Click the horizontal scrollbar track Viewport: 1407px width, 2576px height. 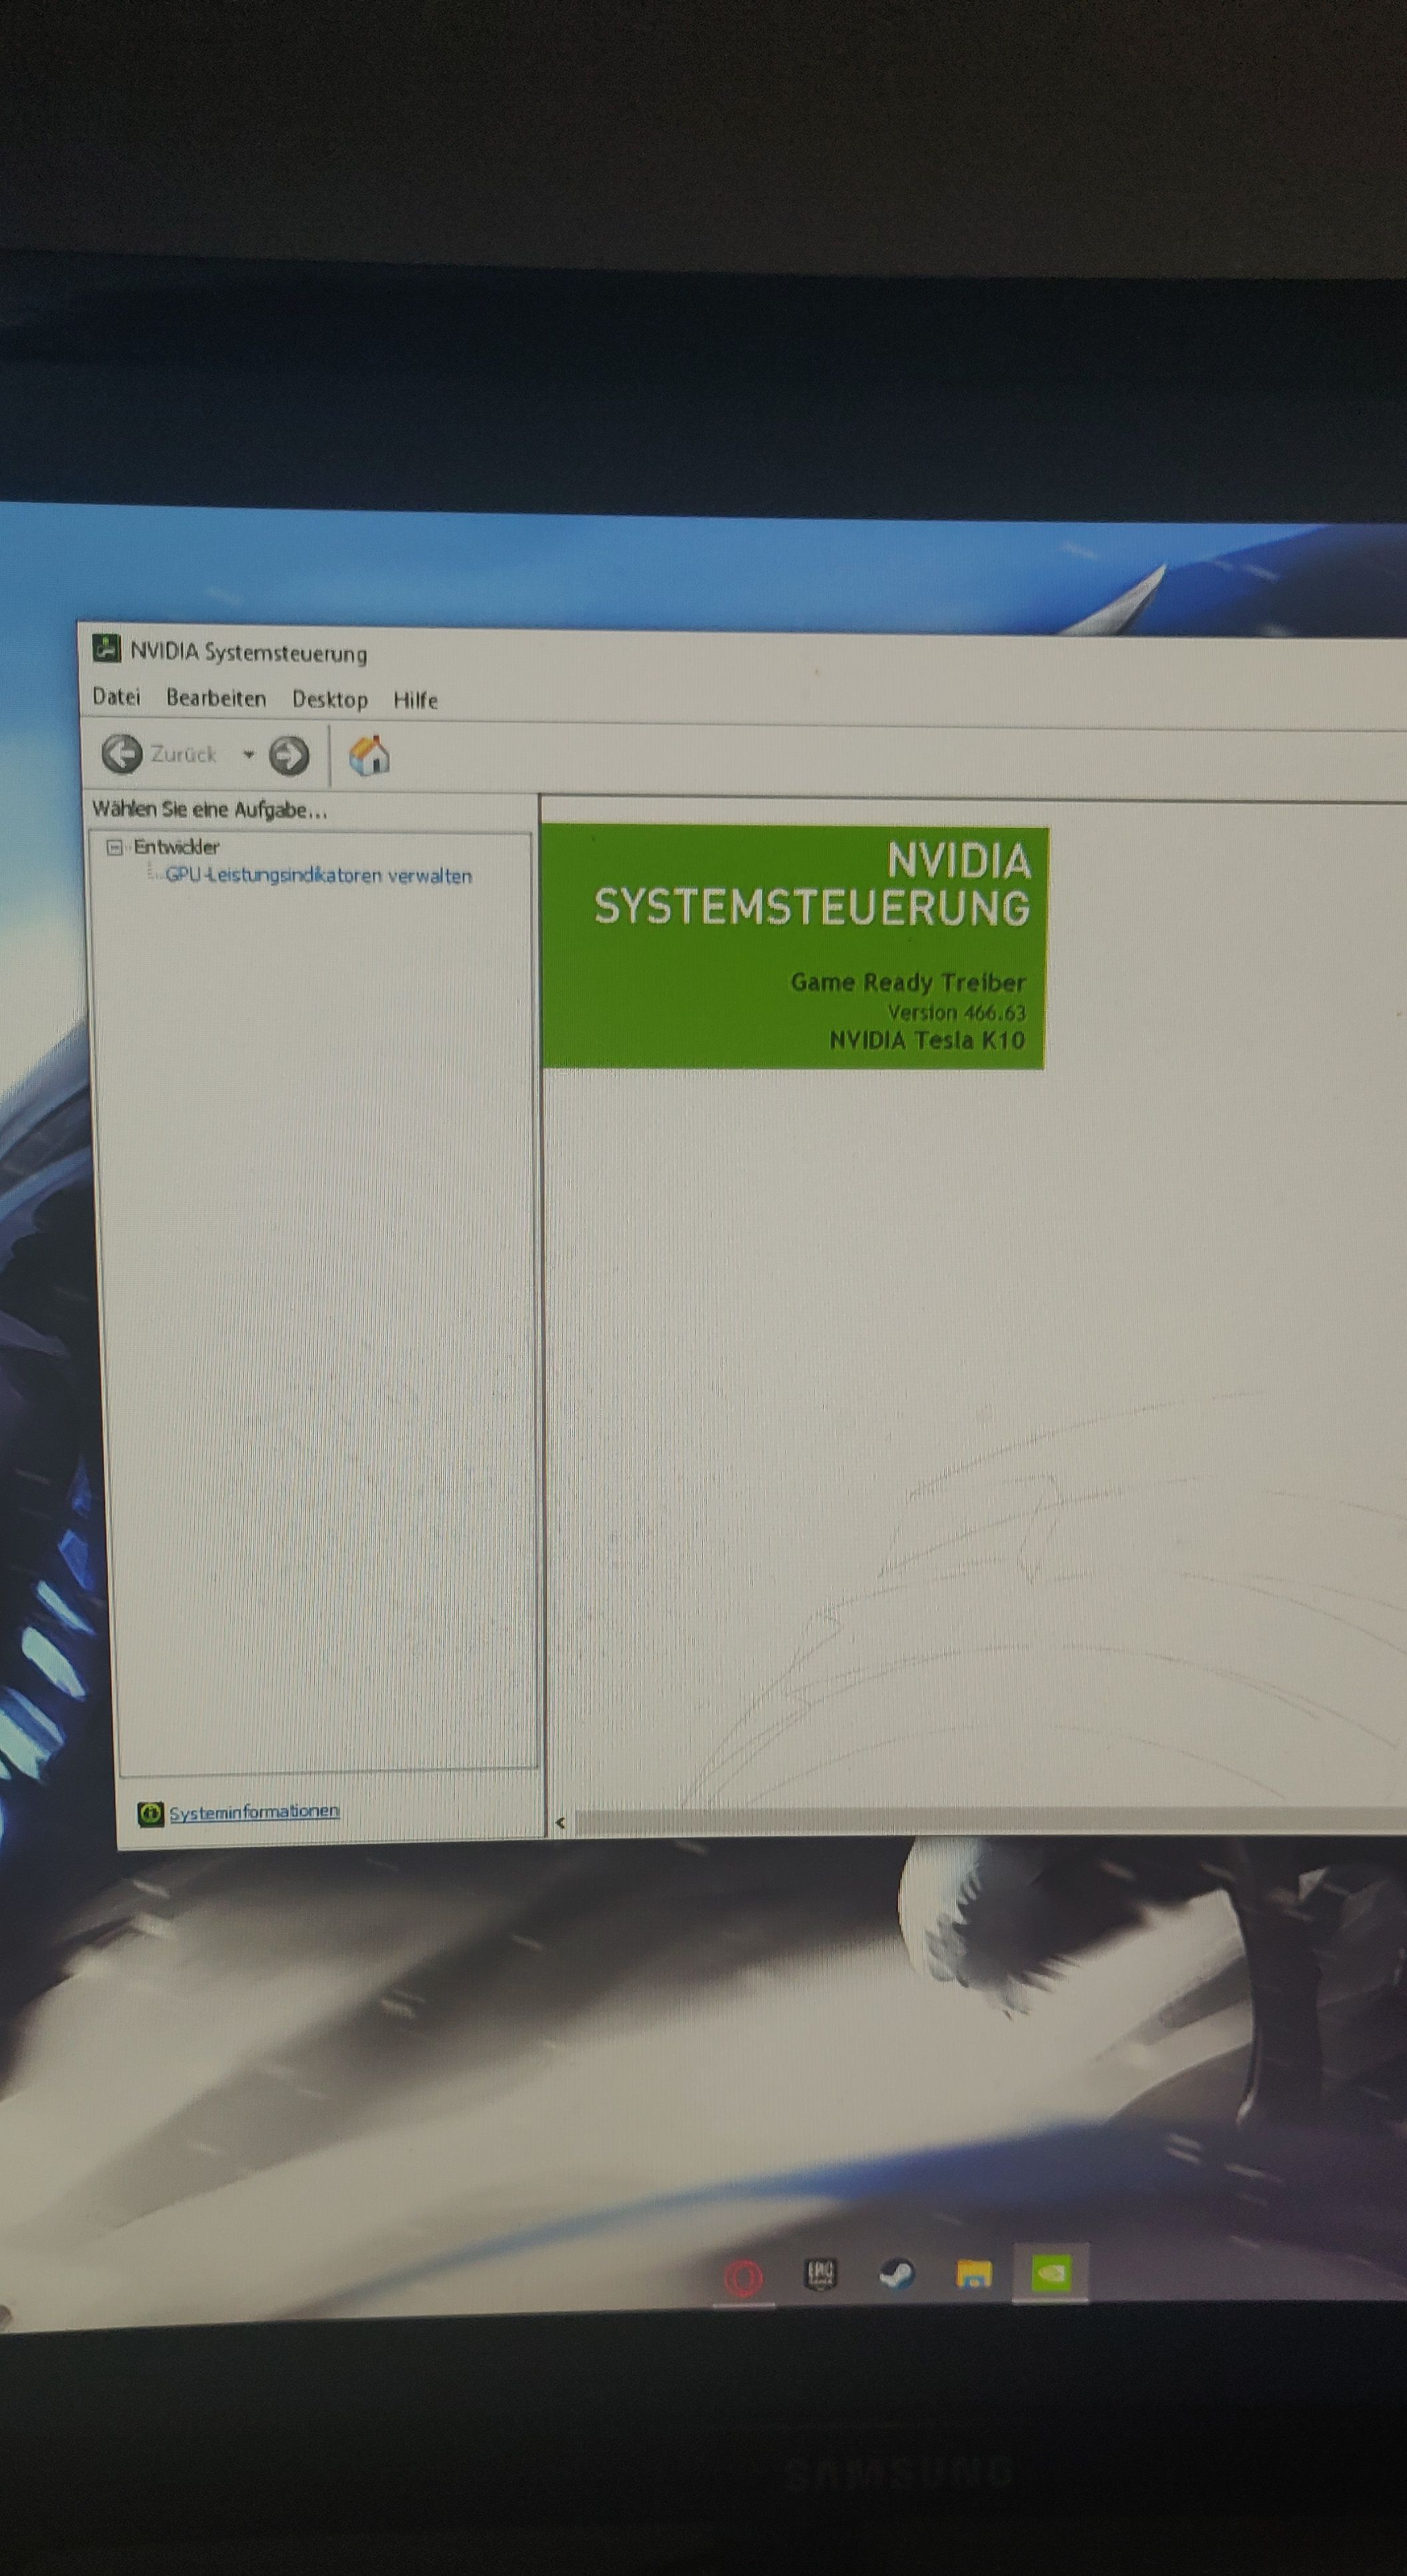tap(990, 1822)
